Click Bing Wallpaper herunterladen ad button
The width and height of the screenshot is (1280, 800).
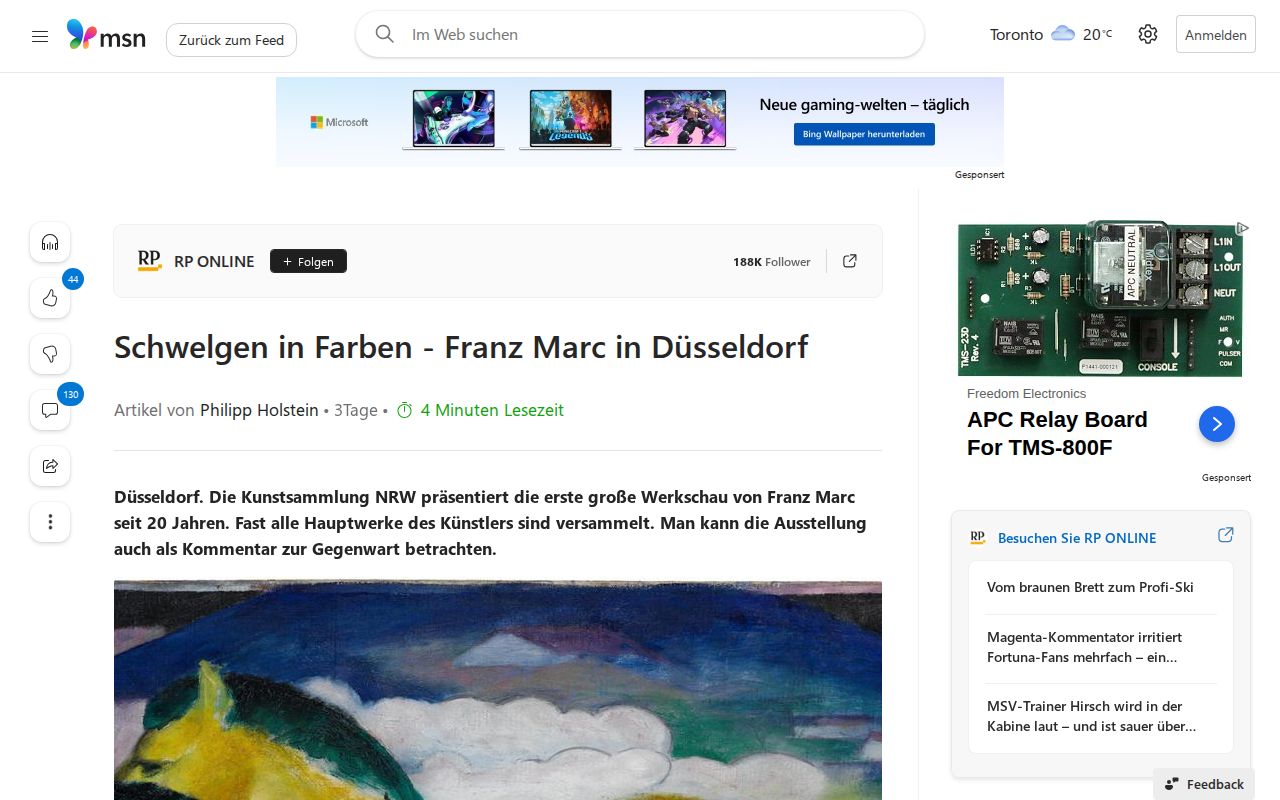(864, 134)
